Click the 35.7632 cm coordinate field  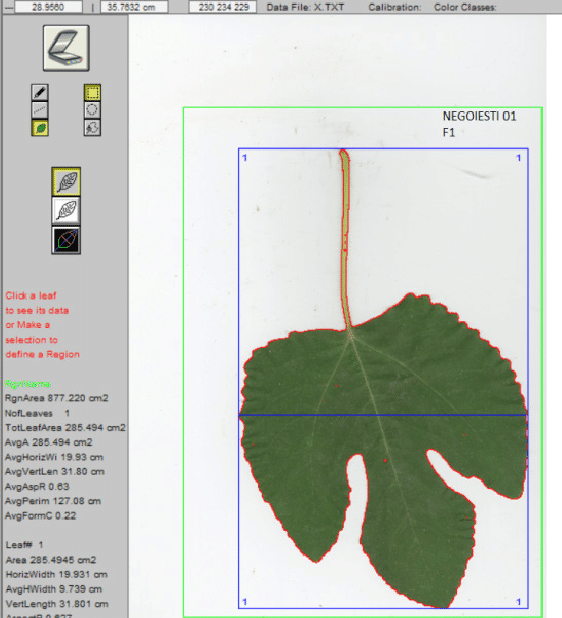[134, 7]
